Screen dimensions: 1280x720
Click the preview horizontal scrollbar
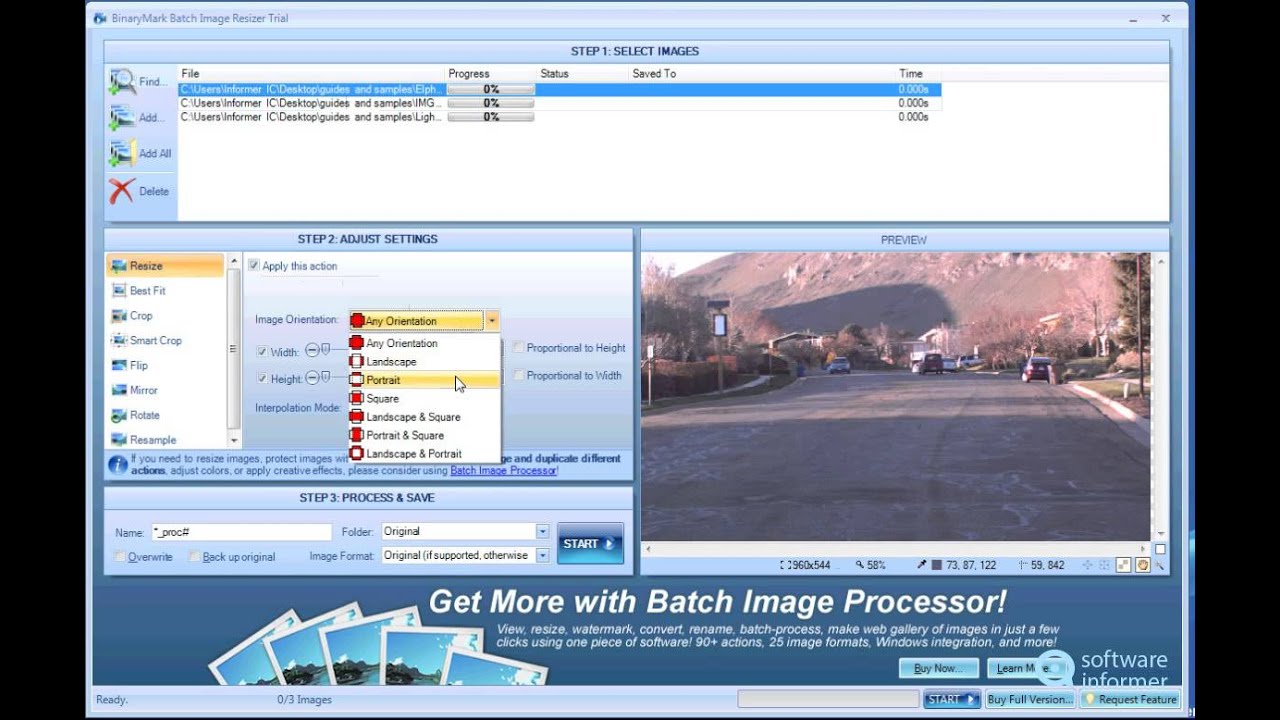pyautogui.click(x=897, y=548)
